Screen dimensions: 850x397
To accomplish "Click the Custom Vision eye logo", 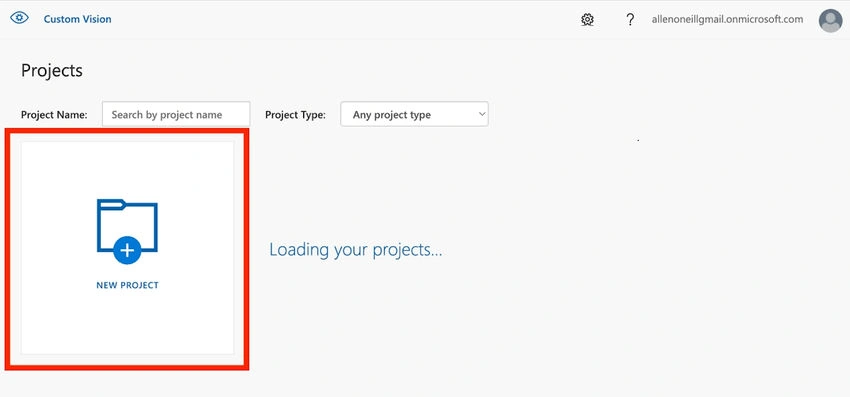I will [x=20, y=18].
